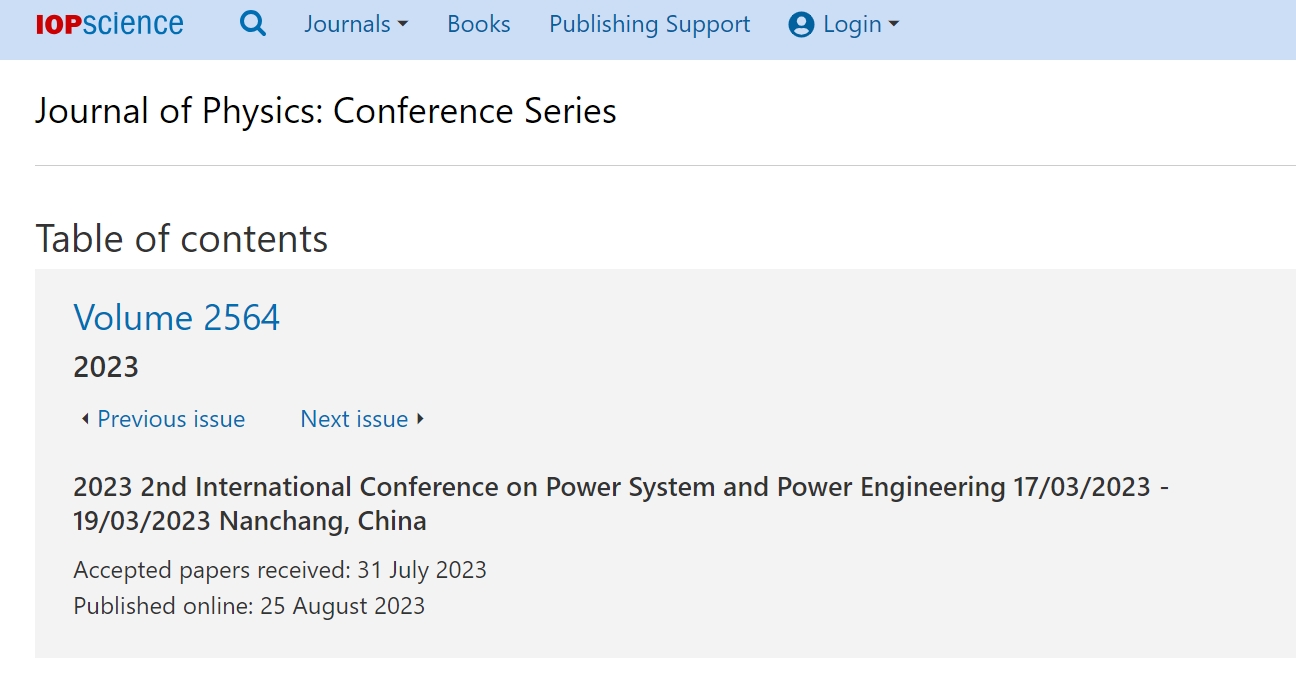1296x694 pixels.
Task: Click the Login user avatar icon
Action: (801, 25)
